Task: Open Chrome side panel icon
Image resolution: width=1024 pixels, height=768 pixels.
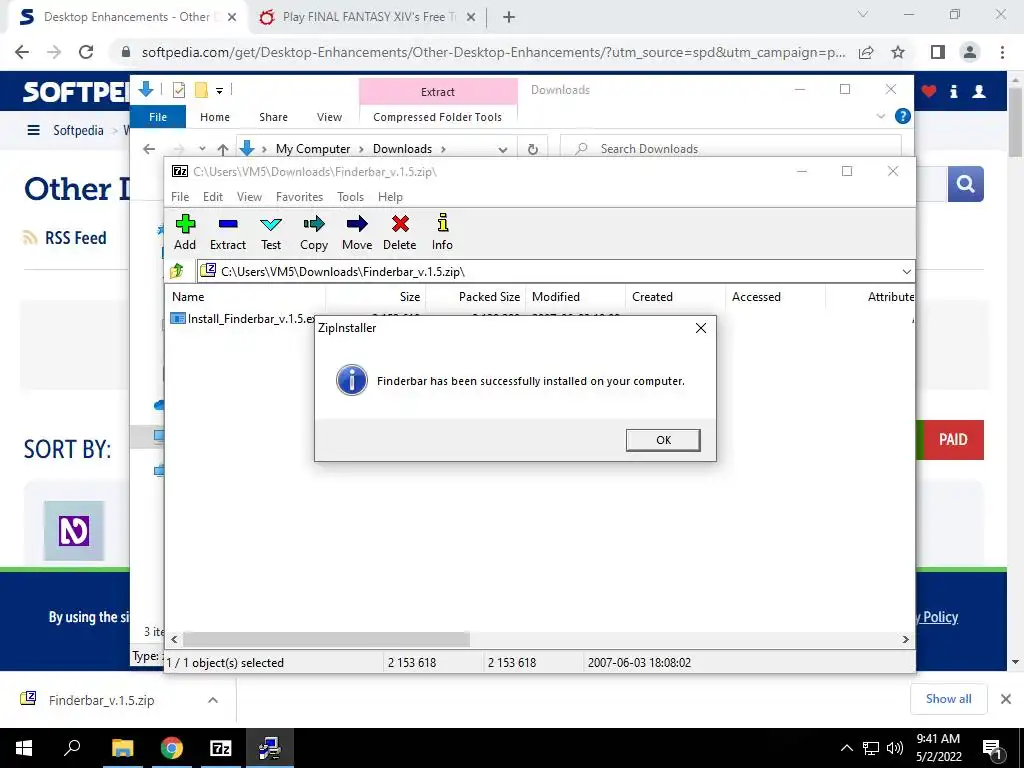Action: (938, 52)
